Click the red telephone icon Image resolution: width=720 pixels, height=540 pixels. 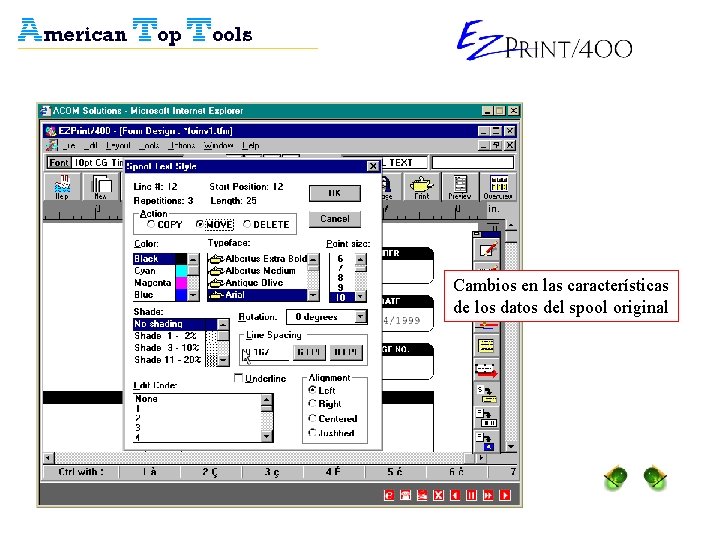(x=405, y=495)
